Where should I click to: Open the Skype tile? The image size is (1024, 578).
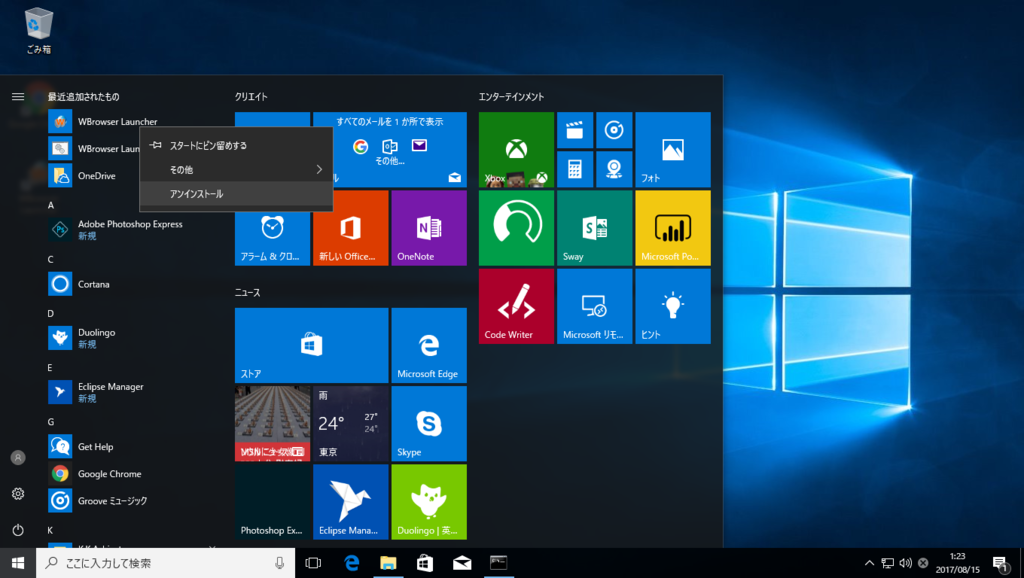click(x=429, y=424)
